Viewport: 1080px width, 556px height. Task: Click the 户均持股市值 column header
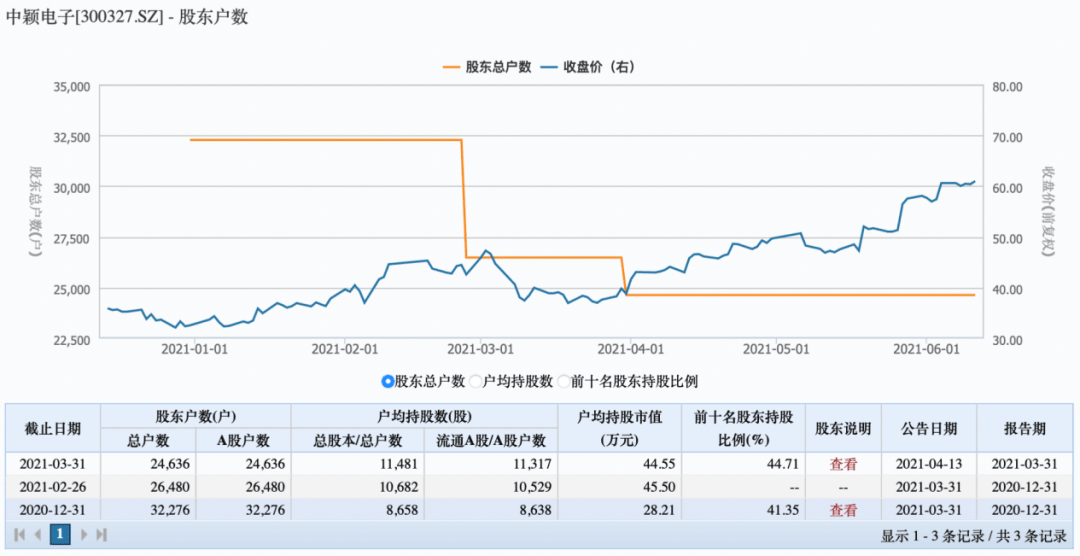point(619,428)
